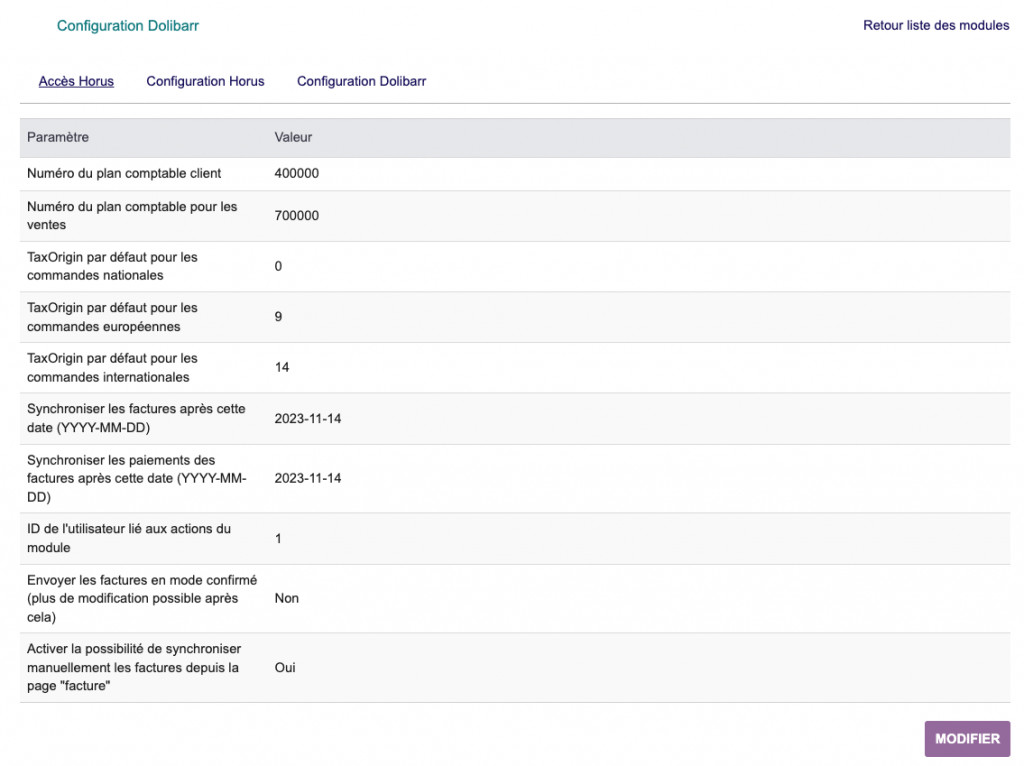Click the Non value for confirmed mode

tap(287, 598)
